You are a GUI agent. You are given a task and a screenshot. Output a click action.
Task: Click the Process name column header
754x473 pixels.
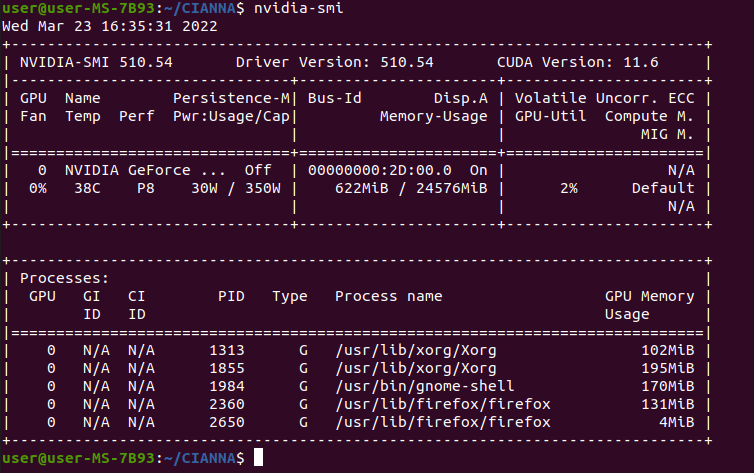[388, 296]
